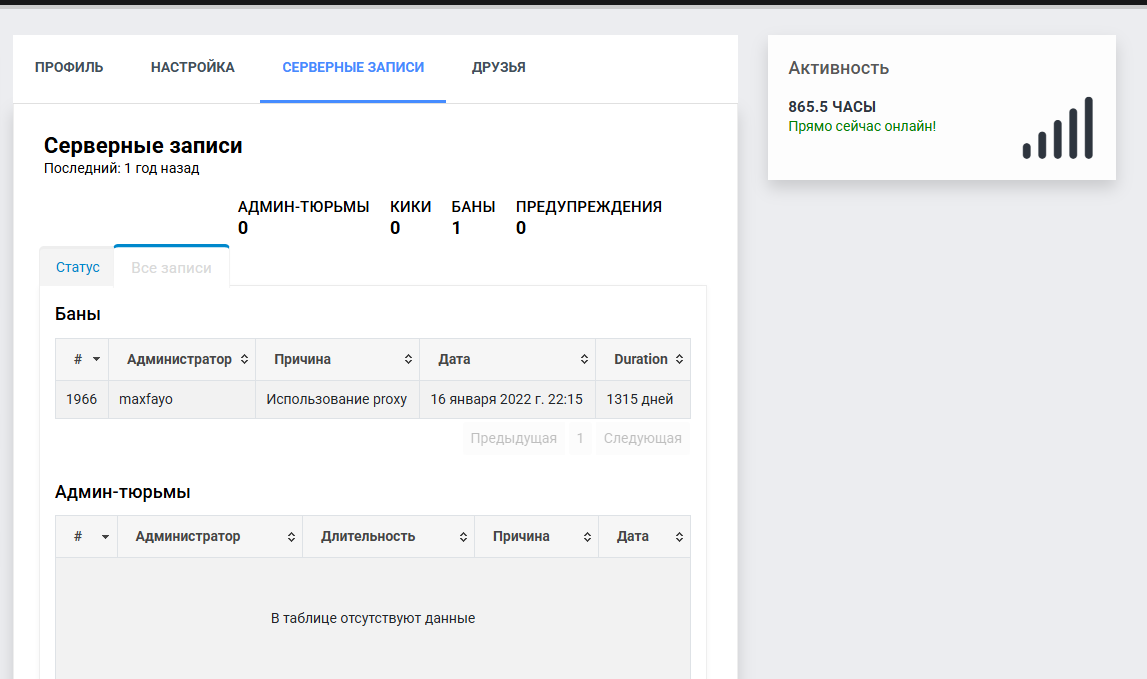Click the Баны section heading
1147x679 pixels.
(78, 314)
